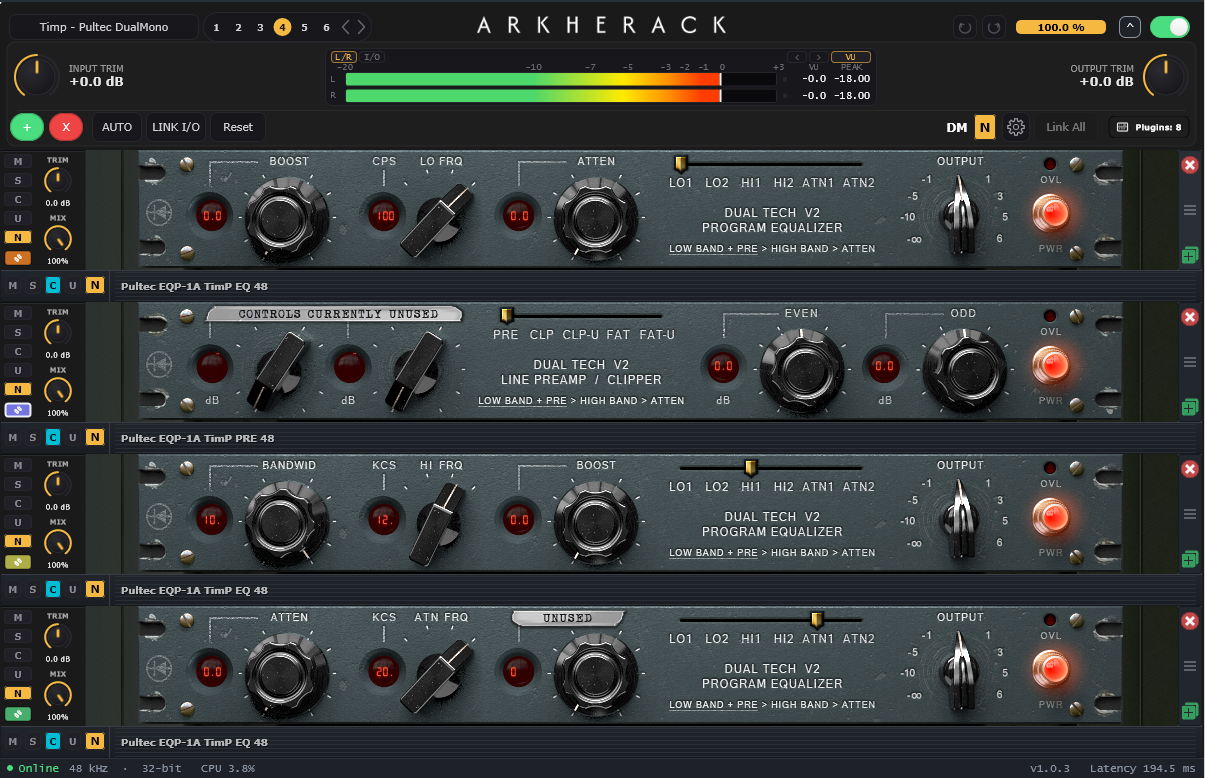Collapse the header with the up-caret button
This screenshot has height=778, width=1205.
tap(1129, 27)
